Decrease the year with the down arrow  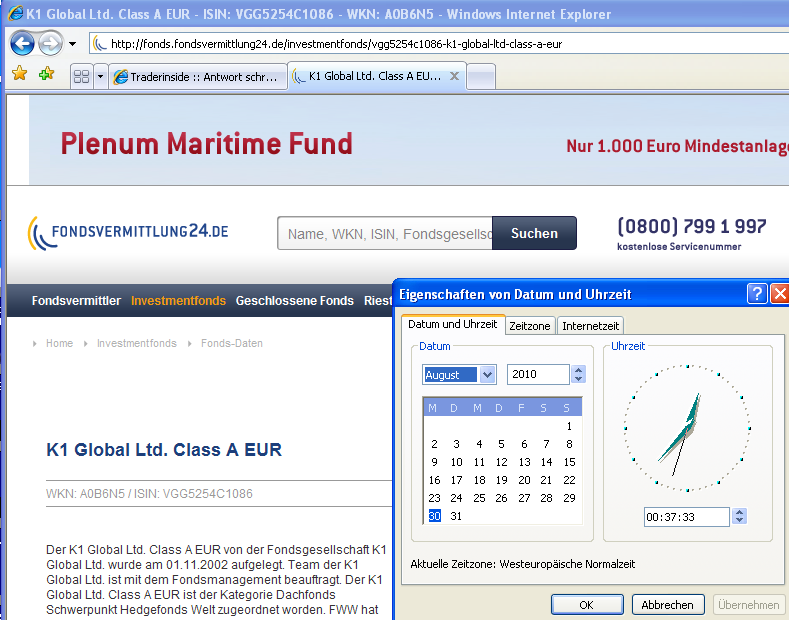coord(579,379)
